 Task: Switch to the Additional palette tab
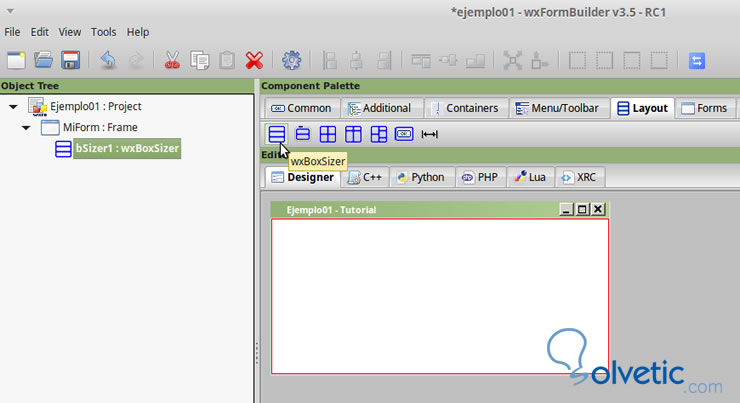coord(380,108)
